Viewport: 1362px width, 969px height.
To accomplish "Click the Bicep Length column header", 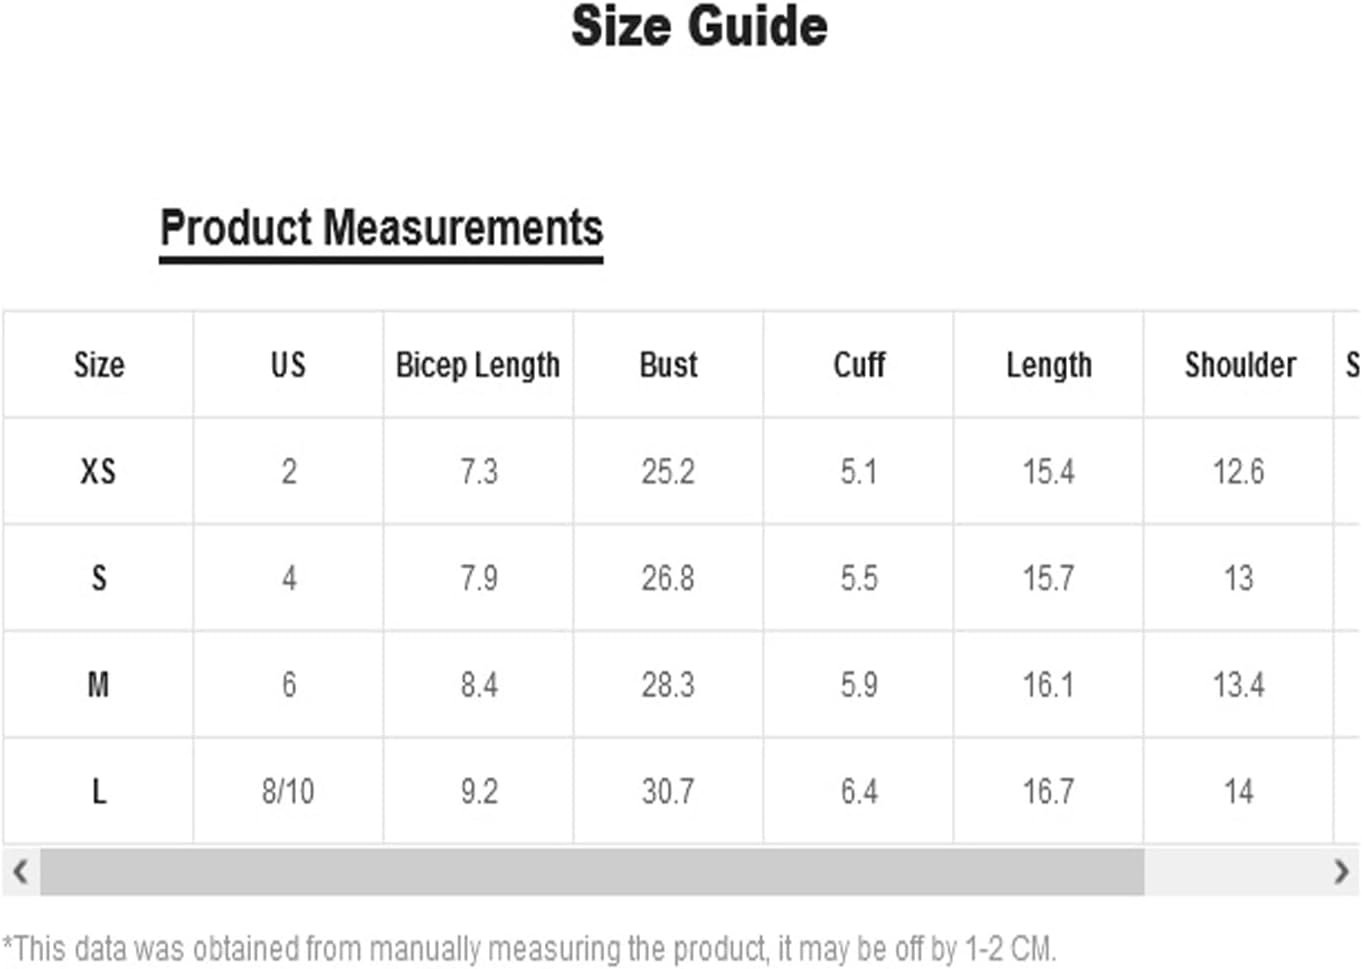I will click(x=478, y=366).
